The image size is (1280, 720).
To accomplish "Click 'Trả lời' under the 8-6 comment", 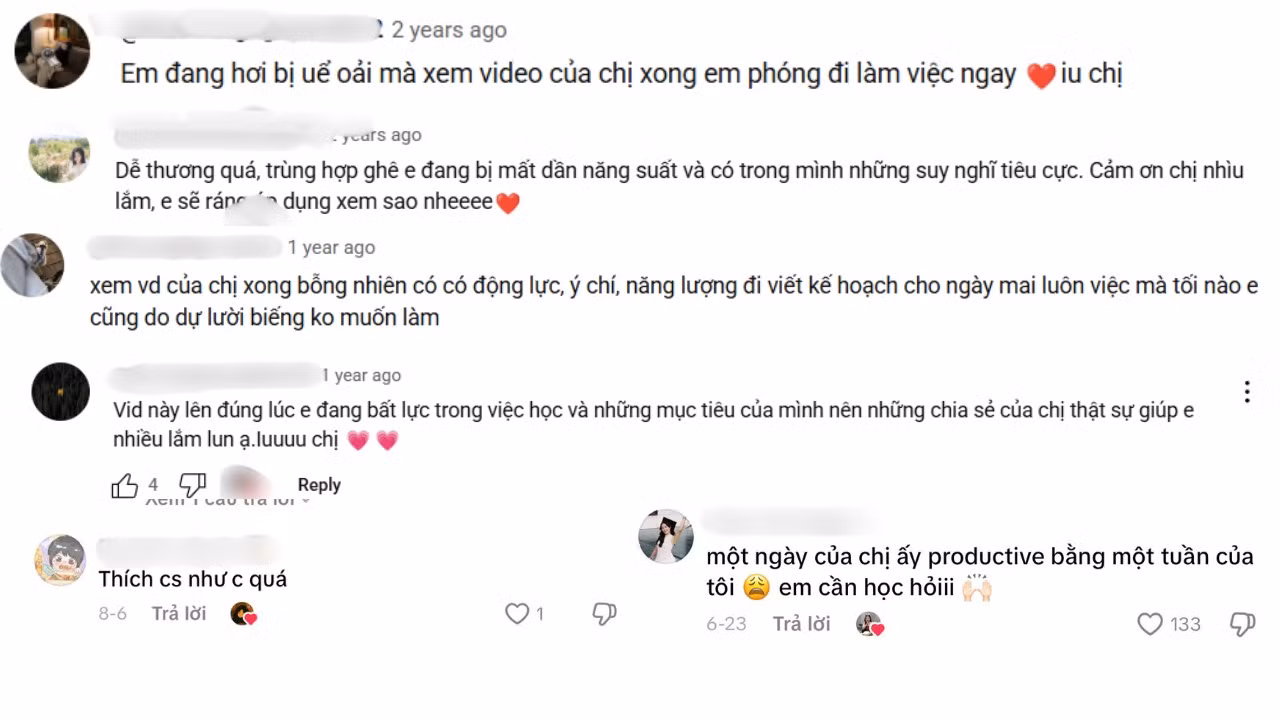I will [x=178, y=614].
